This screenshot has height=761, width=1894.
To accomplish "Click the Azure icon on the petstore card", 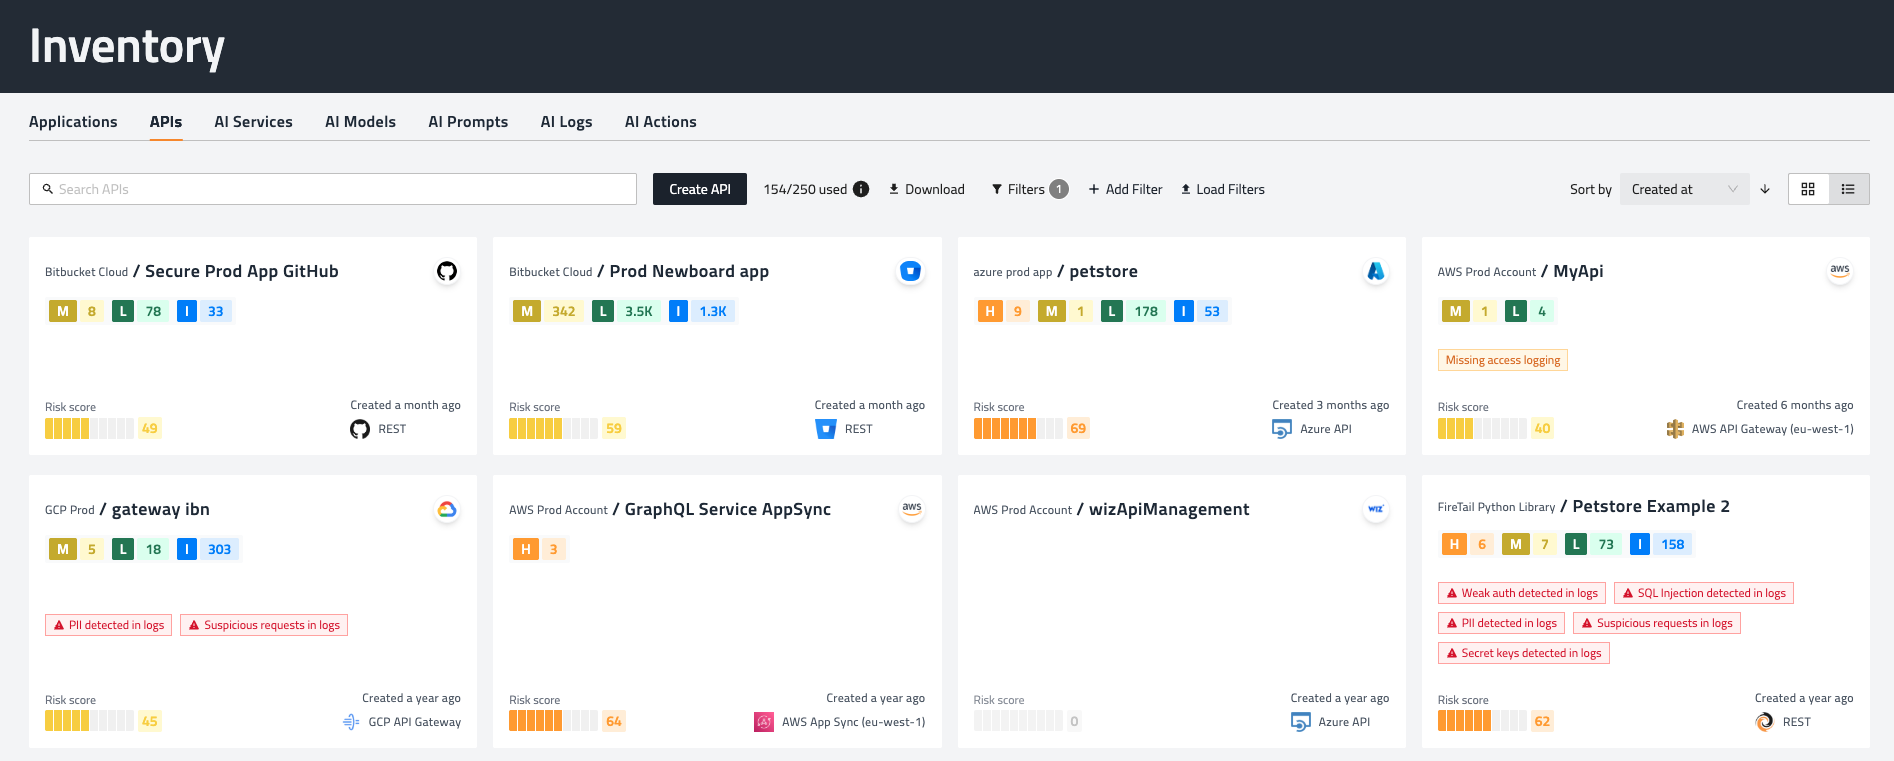I will 1376,271.
